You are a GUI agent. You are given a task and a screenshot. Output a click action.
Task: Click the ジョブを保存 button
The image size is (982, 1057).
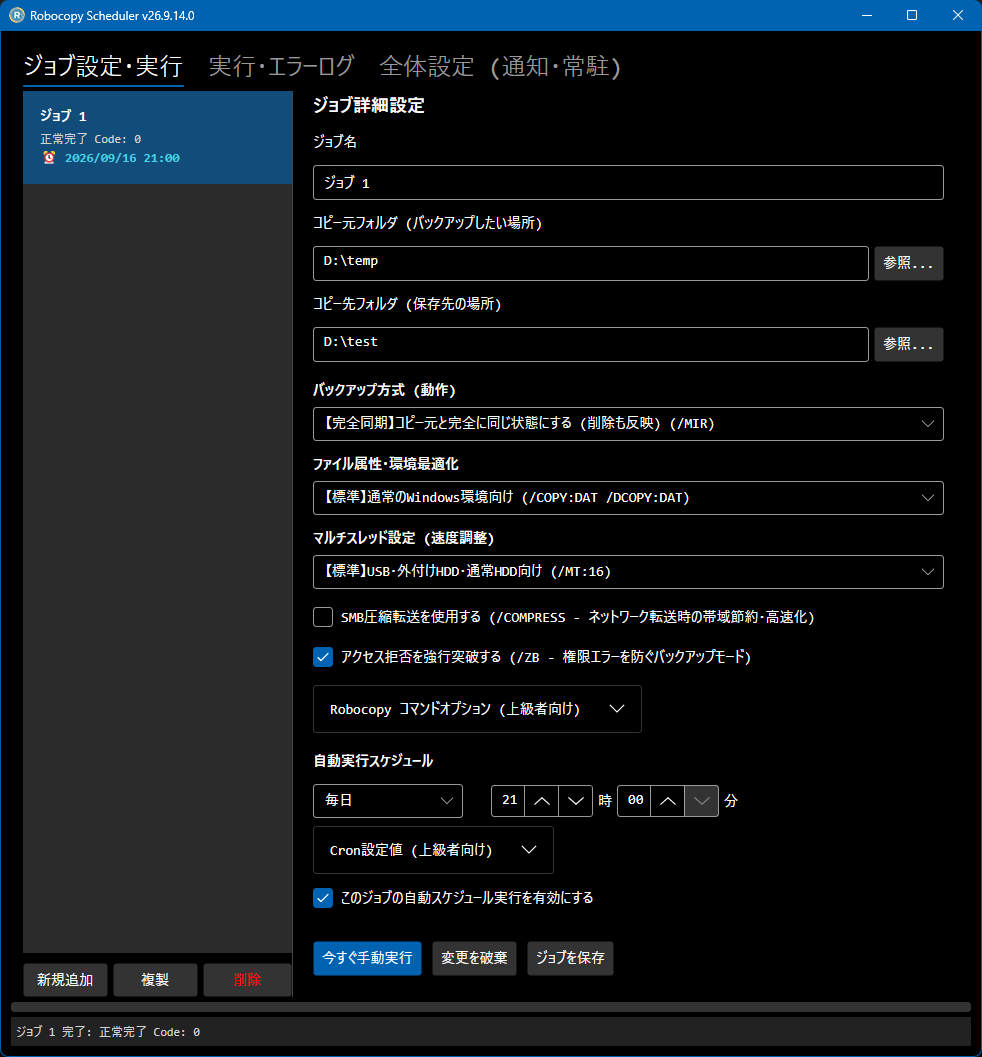tap(570, 959)
